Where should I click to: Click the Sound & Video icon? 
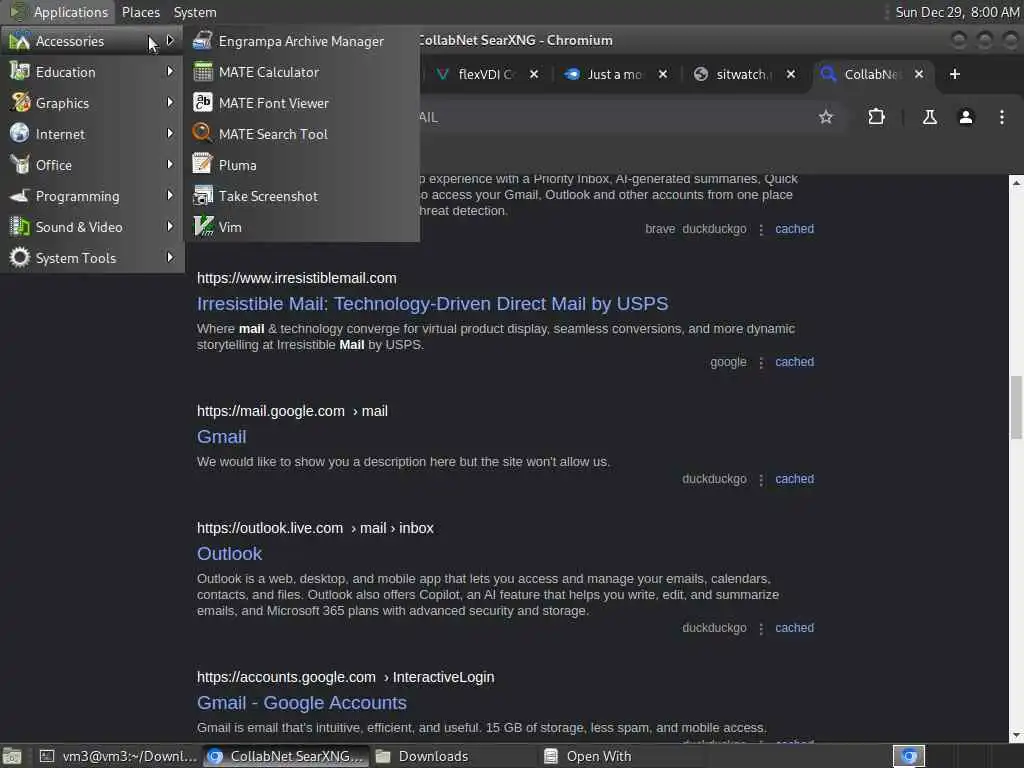tap(20, 227)
